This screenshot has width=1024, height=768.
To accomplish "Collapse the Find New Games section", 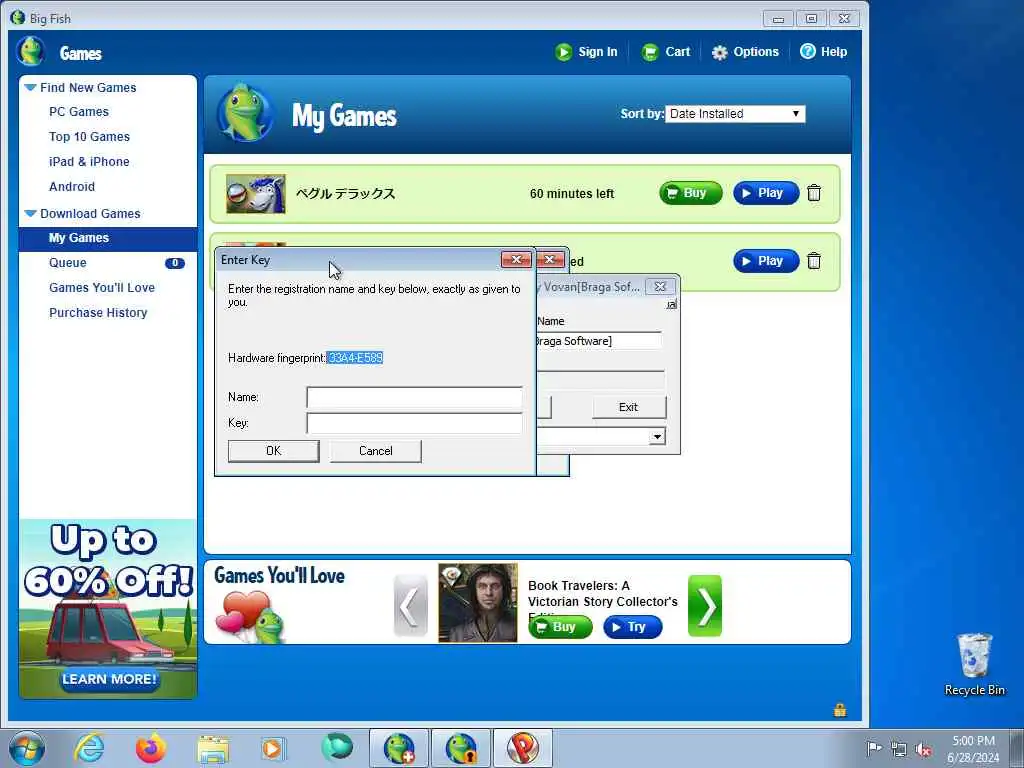I will pos(31,87).
